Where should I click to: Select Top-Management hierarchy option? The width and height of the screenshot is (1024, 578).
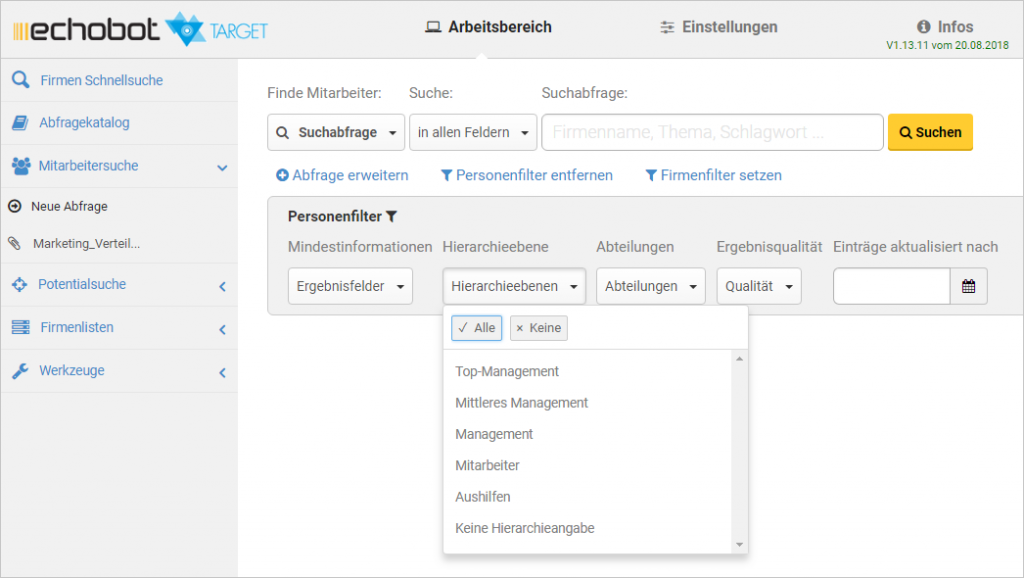tap(507, 371)
